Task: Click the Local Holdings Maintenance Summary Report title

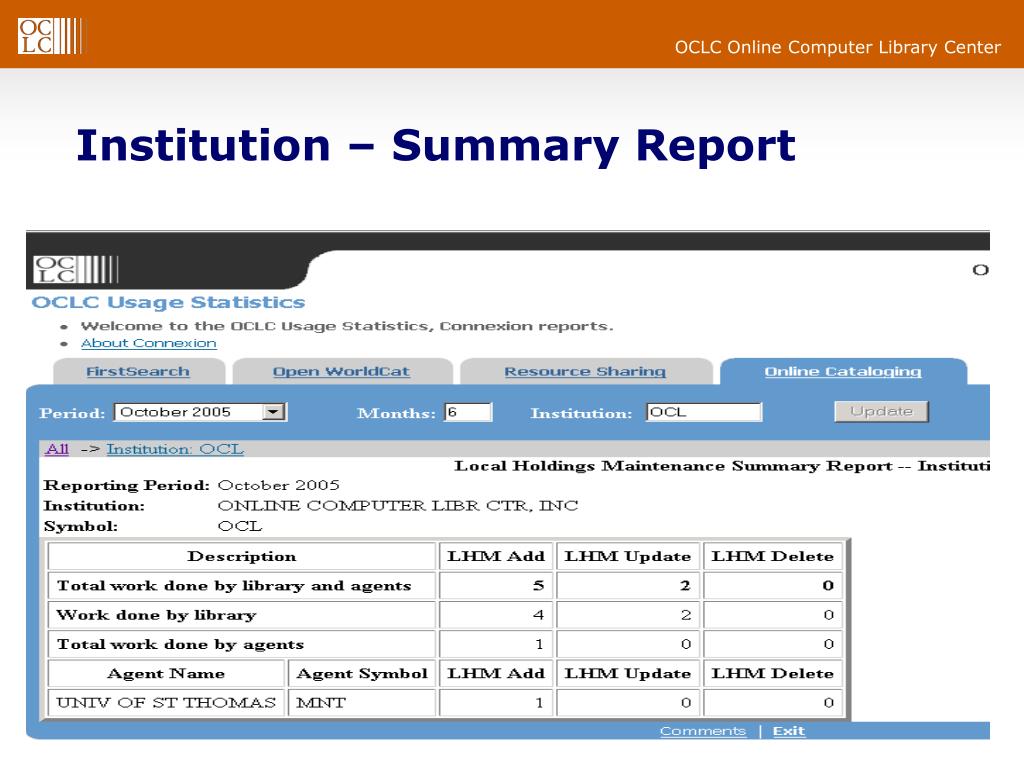Action: coord(722,466)
